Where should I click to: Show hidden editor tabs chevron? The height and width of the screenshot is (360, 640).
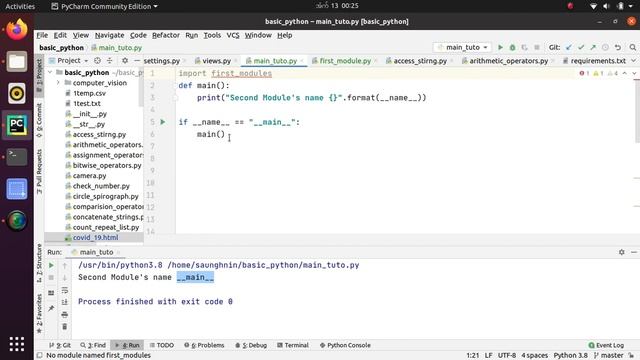pos(633,61)
